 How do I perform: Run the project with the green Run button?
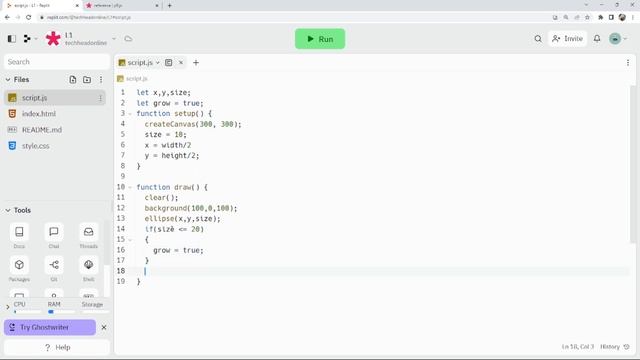tap(320, 39)
